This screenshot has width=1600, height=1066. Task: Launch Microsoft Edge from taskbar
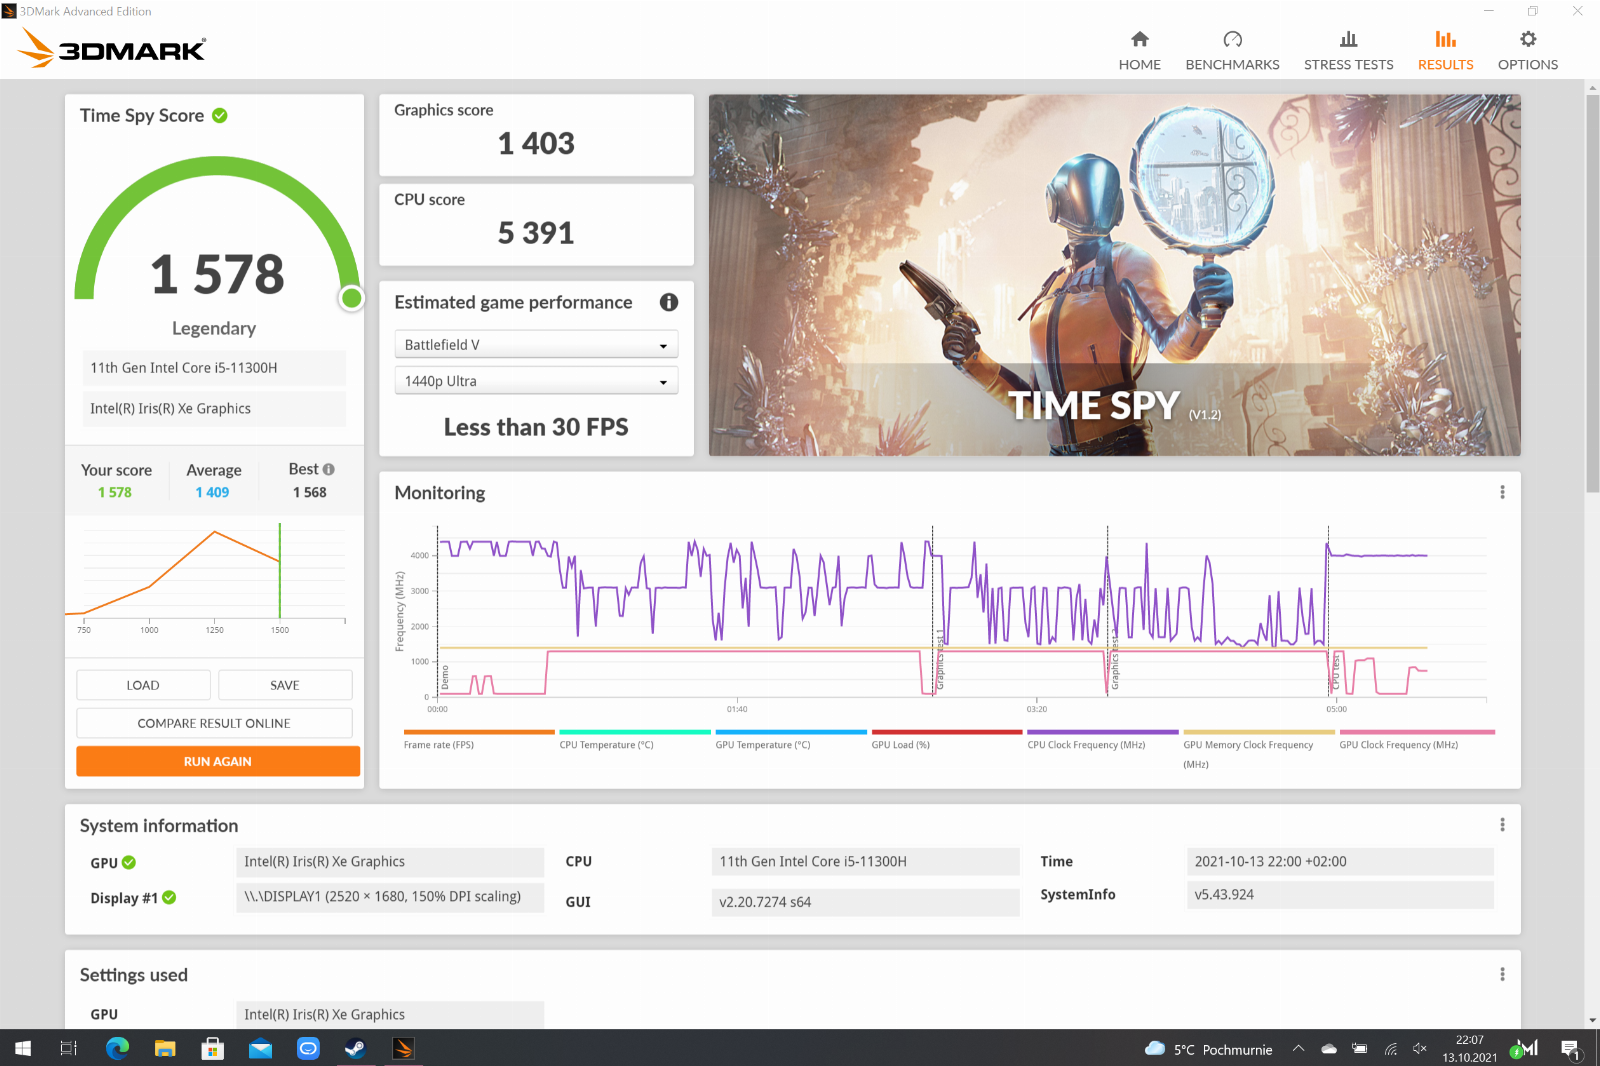click(x=117, y=1048)
